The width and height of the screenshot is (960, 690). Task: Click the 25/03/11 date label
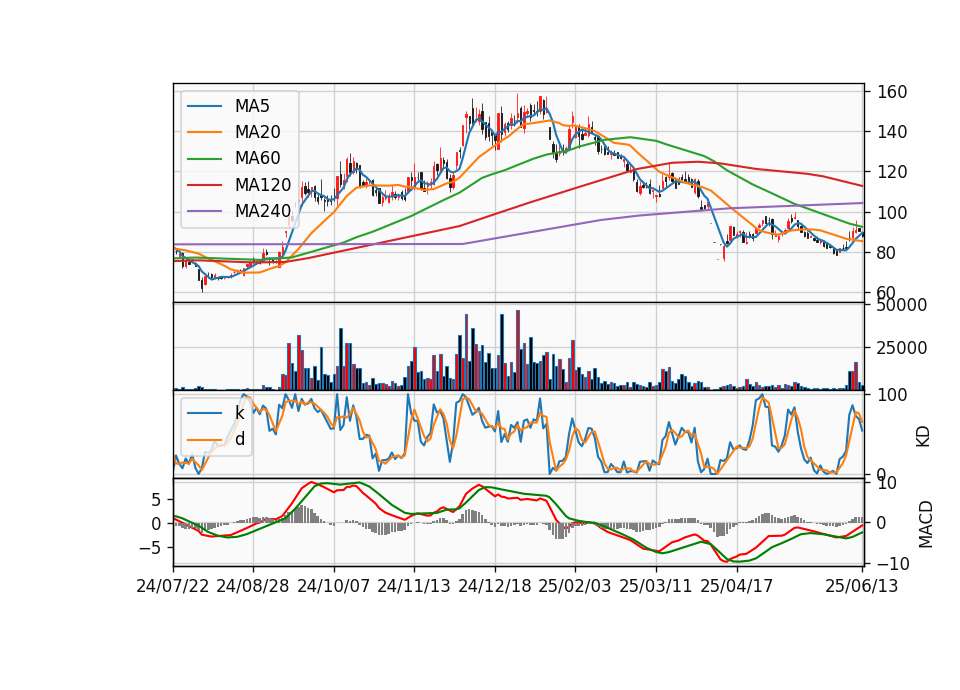pyautogui.click(x=656, y=586)
